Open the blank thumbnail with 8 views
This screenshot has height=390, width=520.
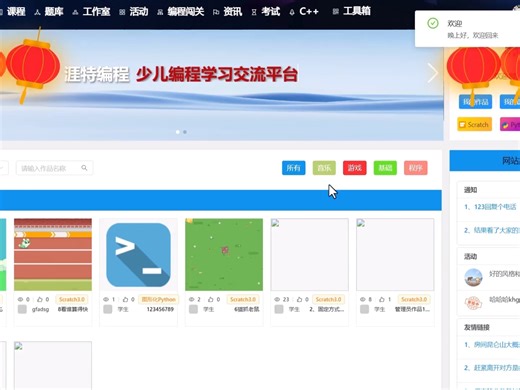(x=395, y=255)
